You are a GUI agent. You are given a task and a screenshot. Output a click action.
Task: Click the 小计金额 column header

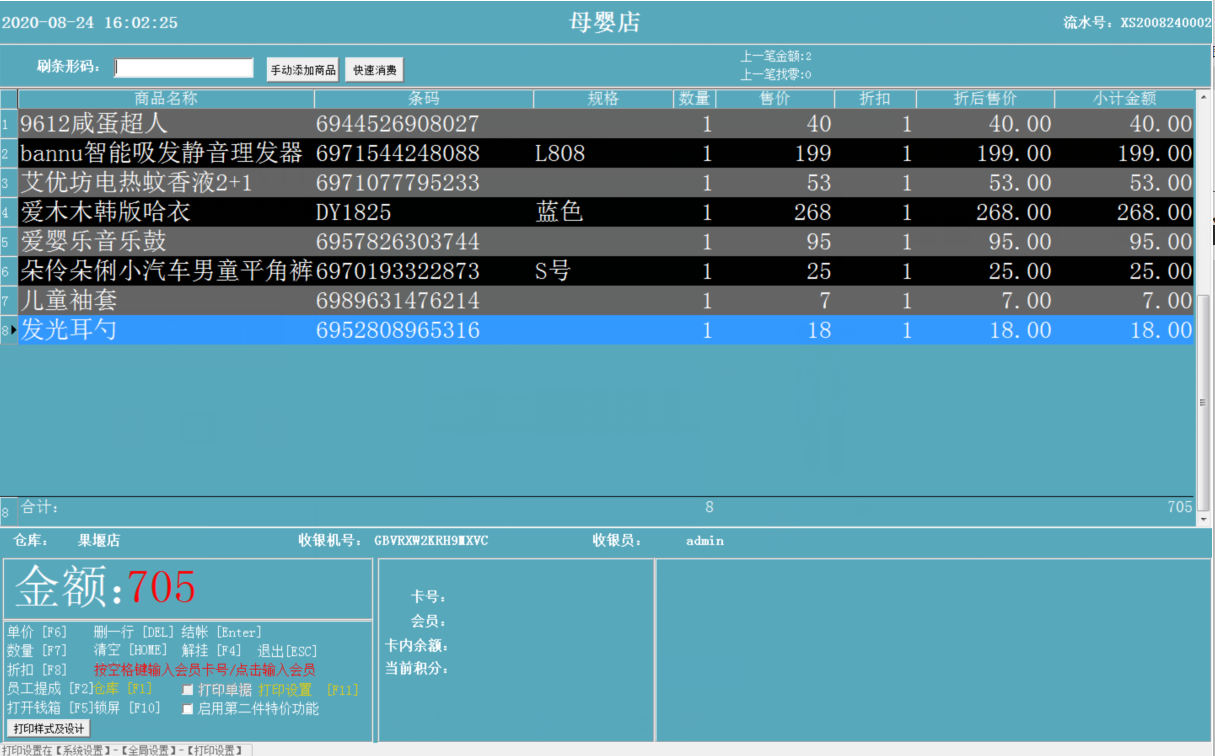click(x=1124, y=98)
